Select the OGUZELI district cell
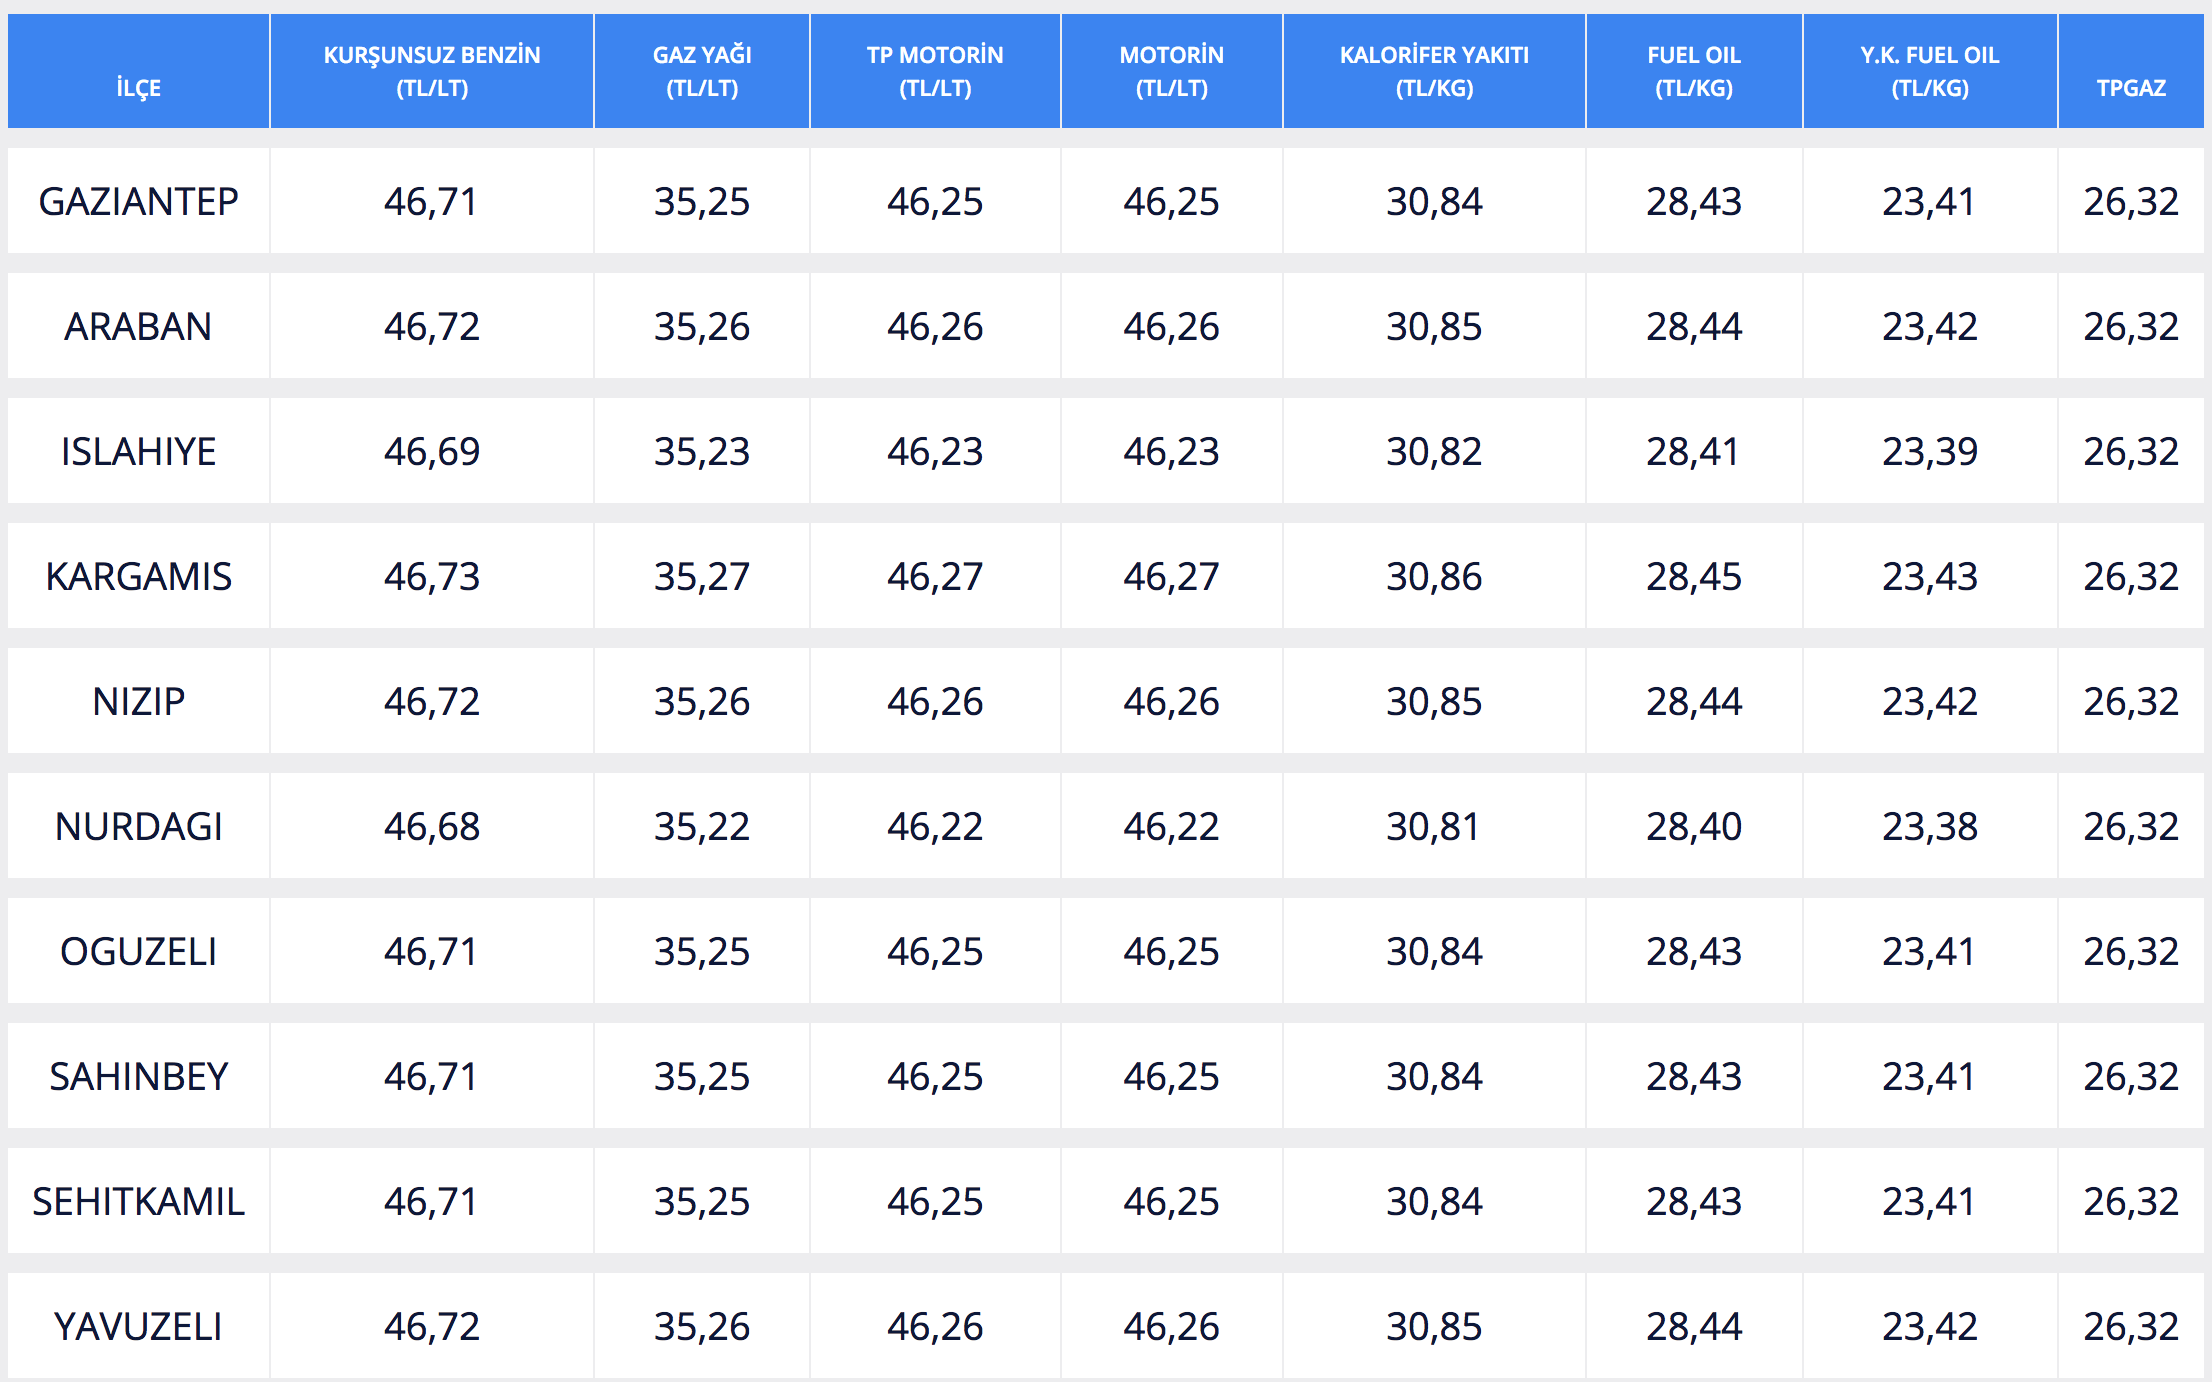2212x1382 pixels. [x=138, y=952]
